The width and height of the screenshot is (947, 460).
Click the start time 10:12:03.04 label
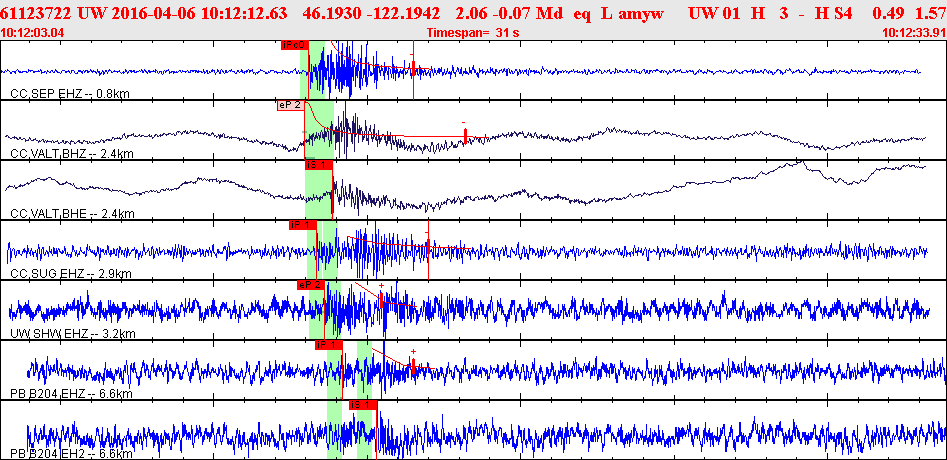tap(33, 33)
